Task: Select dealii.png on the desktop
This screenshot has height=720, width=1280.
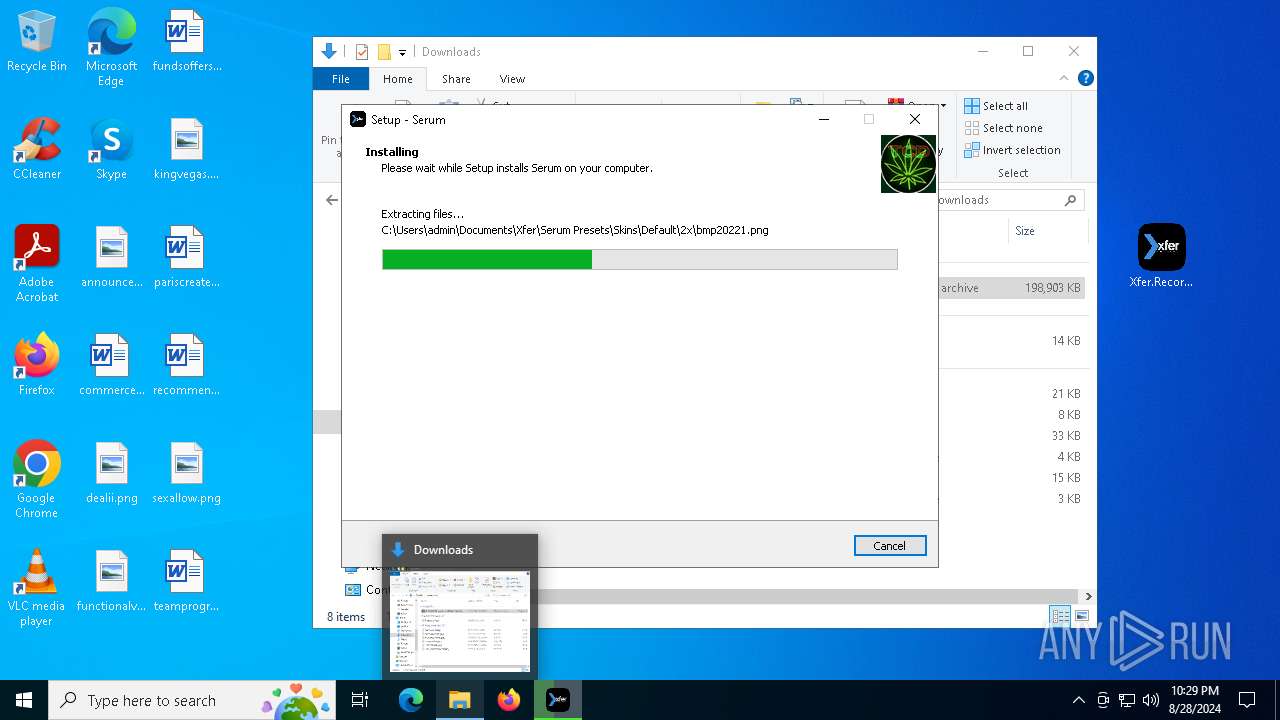Action: click(x=111, y=474)
